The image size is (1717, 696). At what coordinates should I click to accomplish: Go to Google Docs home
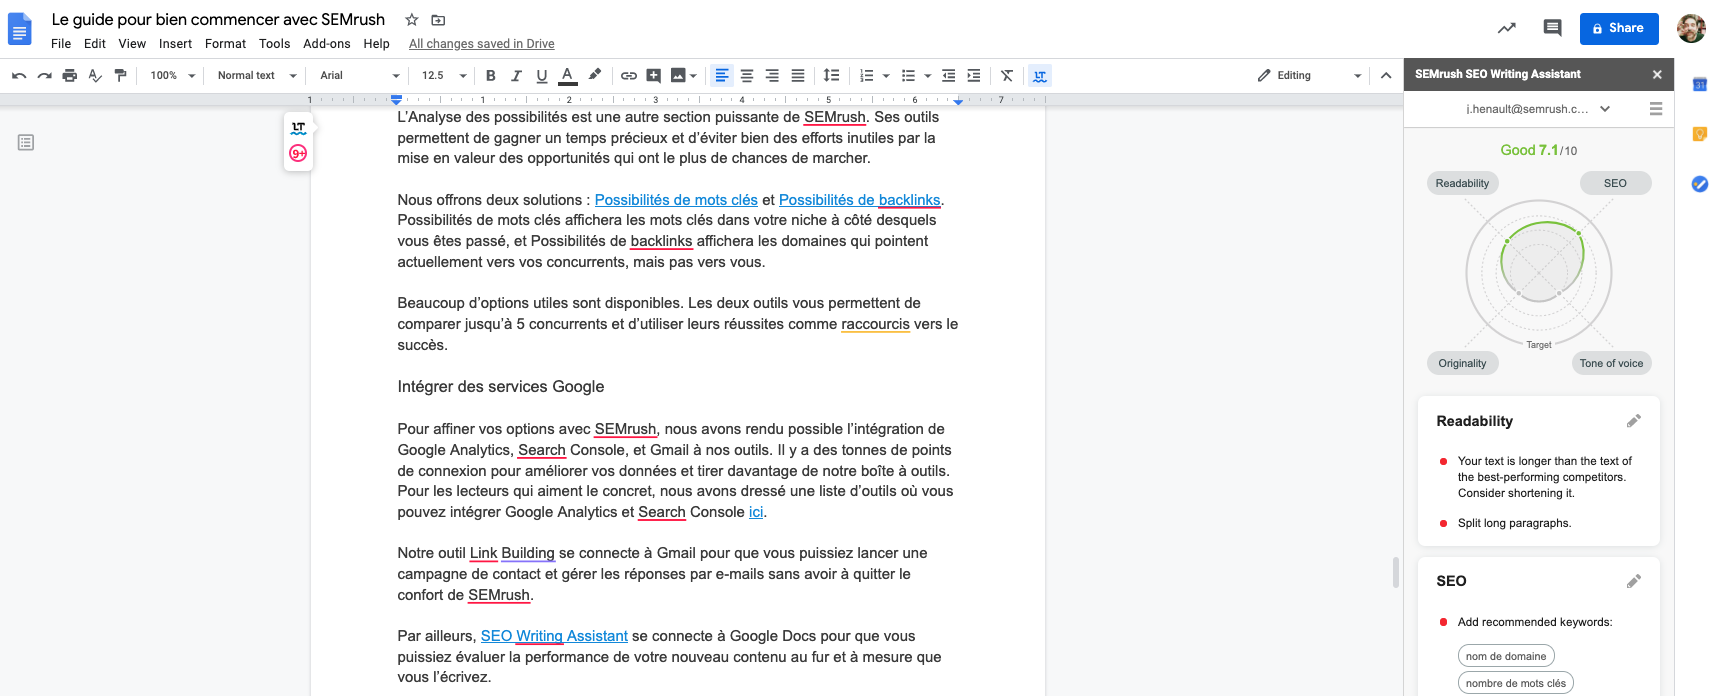20,29
